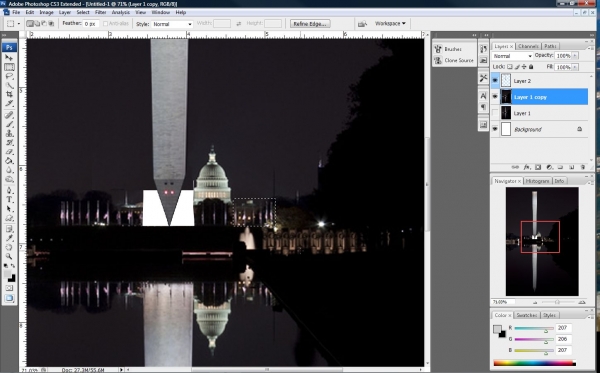Screen dimensions: 600x373
Task: Collapse the Brushes panel dock
Action: coord(474,35)
